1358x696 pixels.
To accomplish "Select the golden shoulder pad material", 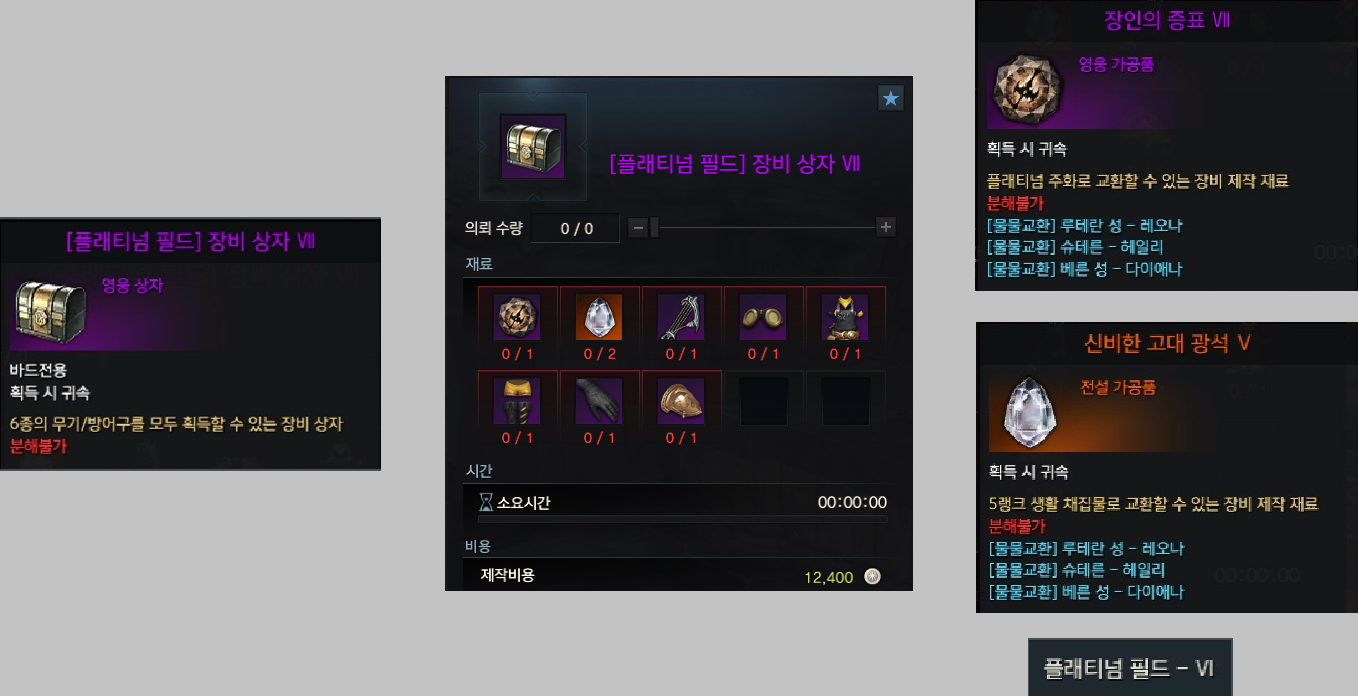I will tap(681, 402).
